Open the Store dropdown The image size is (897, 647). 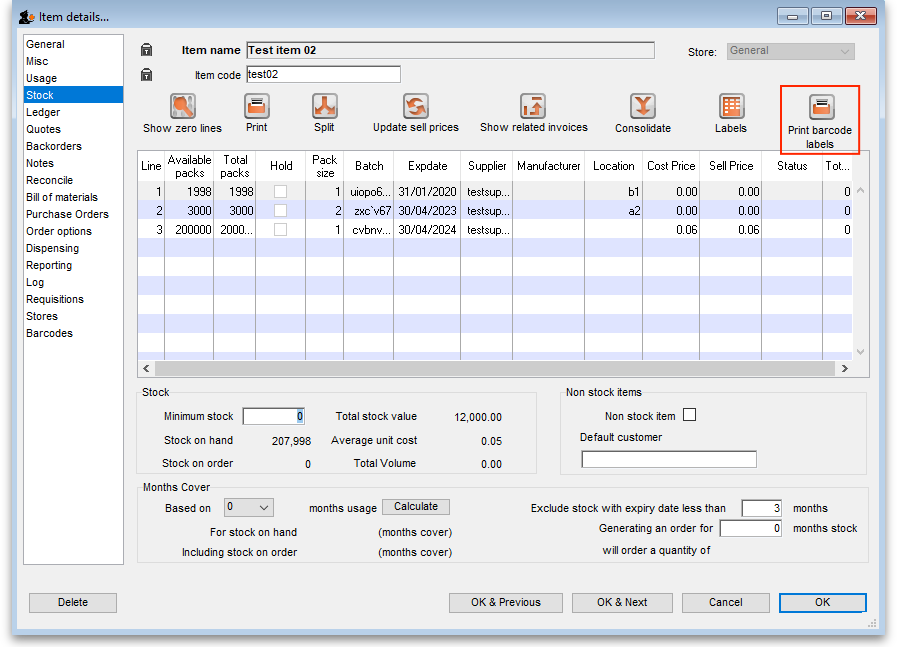point(790,51)
